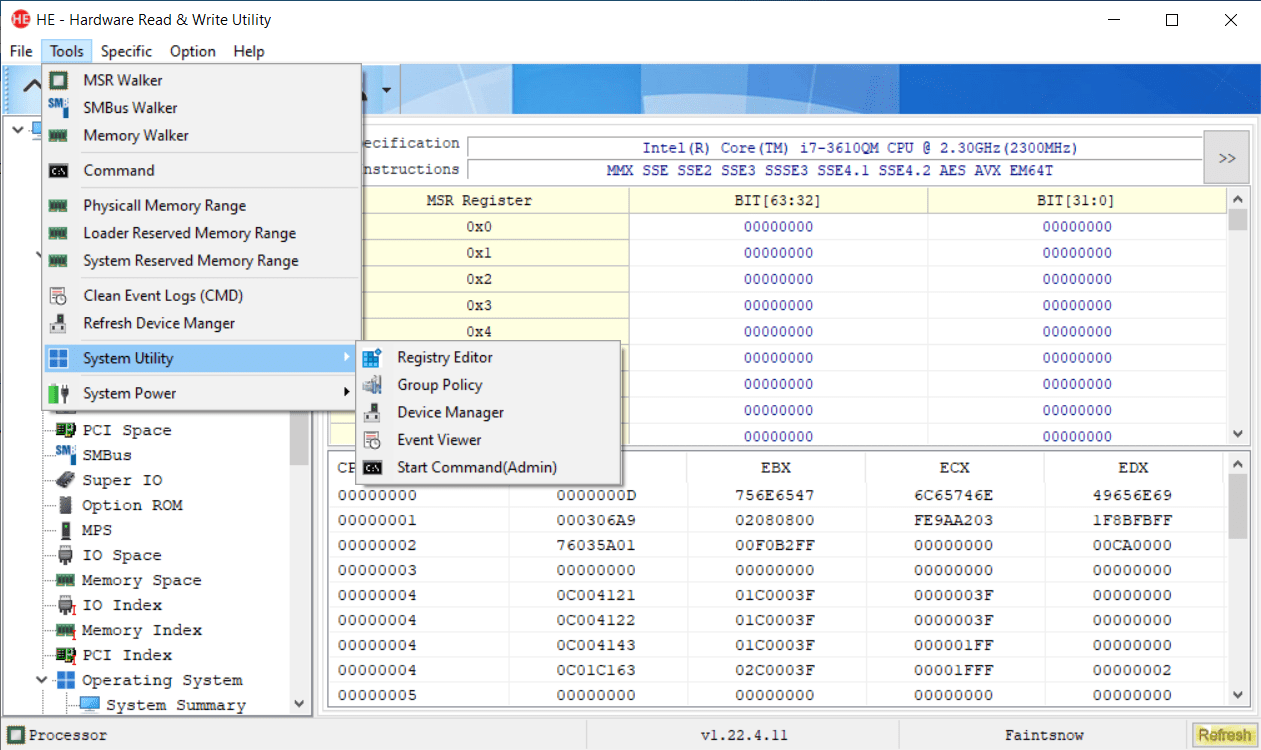Click MSR table scrollbar down arrow
The width and height of the screenshot is (1261, 750).
[1238, 434]
